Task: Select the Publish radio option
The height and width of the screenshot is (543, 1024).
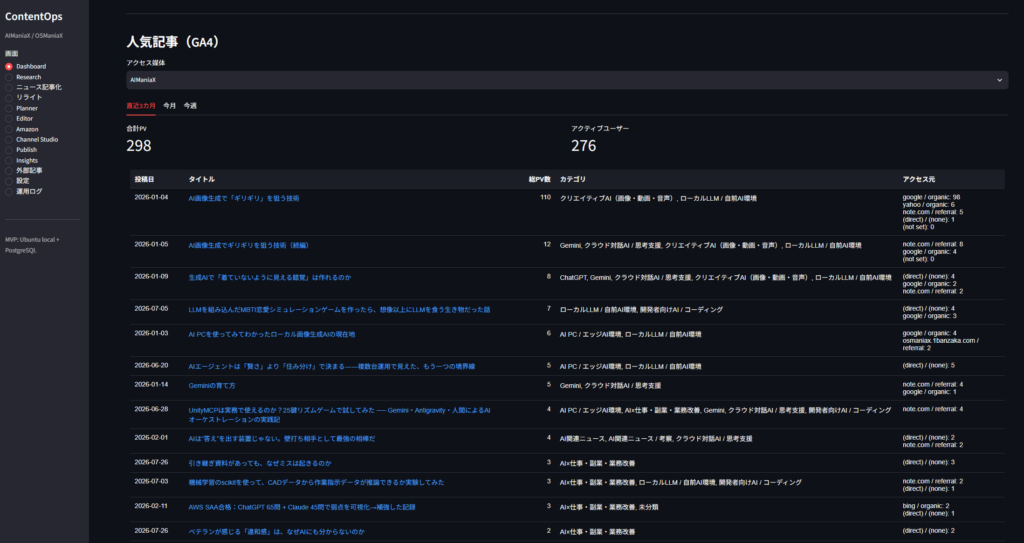Action: tap(21, 150)
